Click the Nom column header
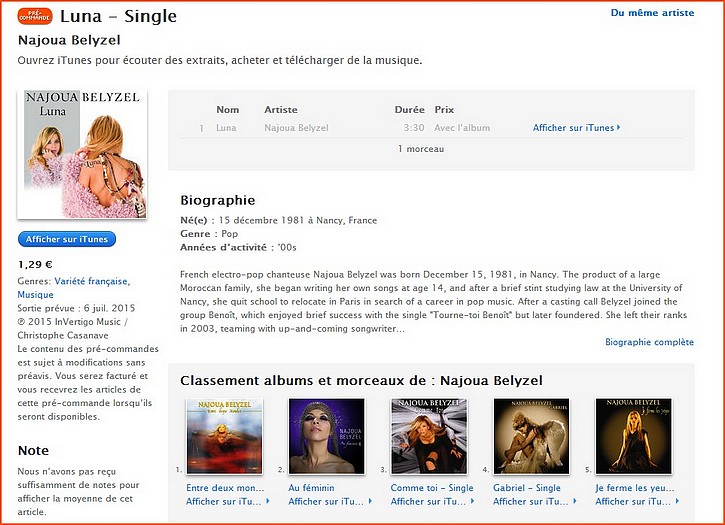The width and height of the screenshot is (725, 525). 227,110
